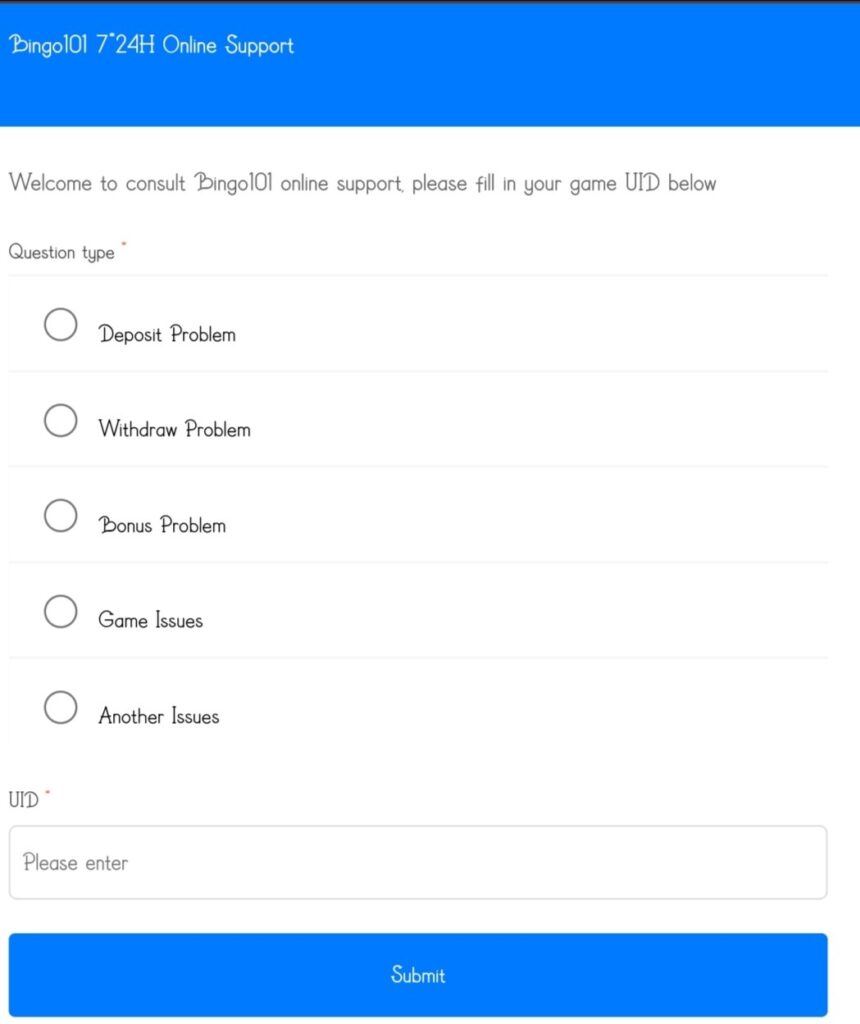
Task: Pick the Bonus Problem radio button
Action: (61, 516)
